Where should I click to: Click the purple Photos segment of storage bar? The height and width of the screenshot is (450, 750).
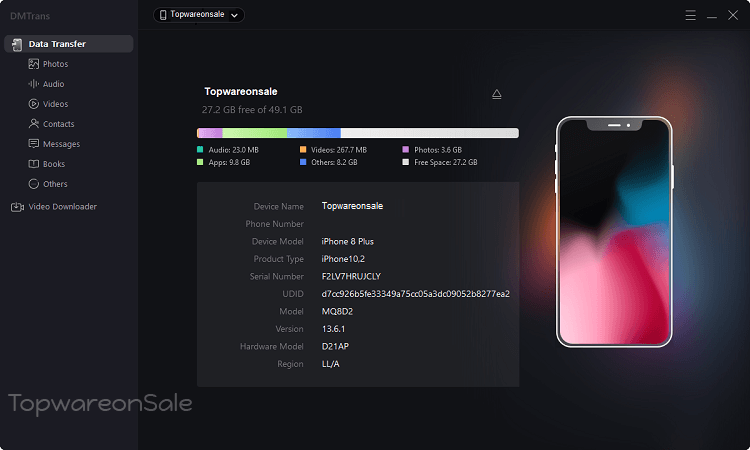210,133
